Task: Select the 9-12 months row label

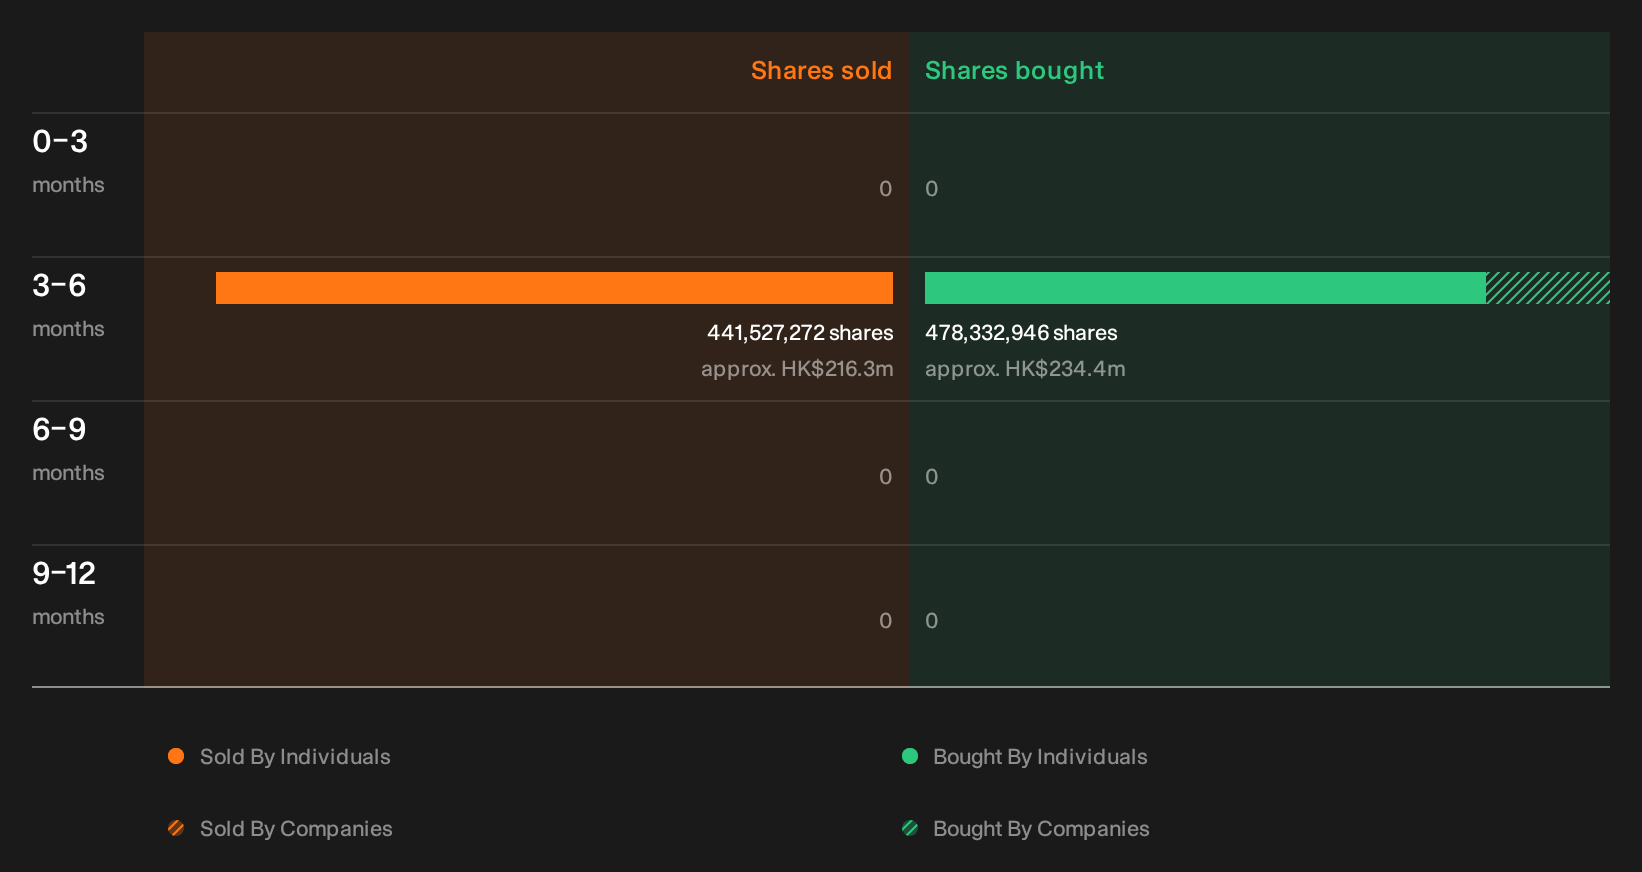Action: 68,593
